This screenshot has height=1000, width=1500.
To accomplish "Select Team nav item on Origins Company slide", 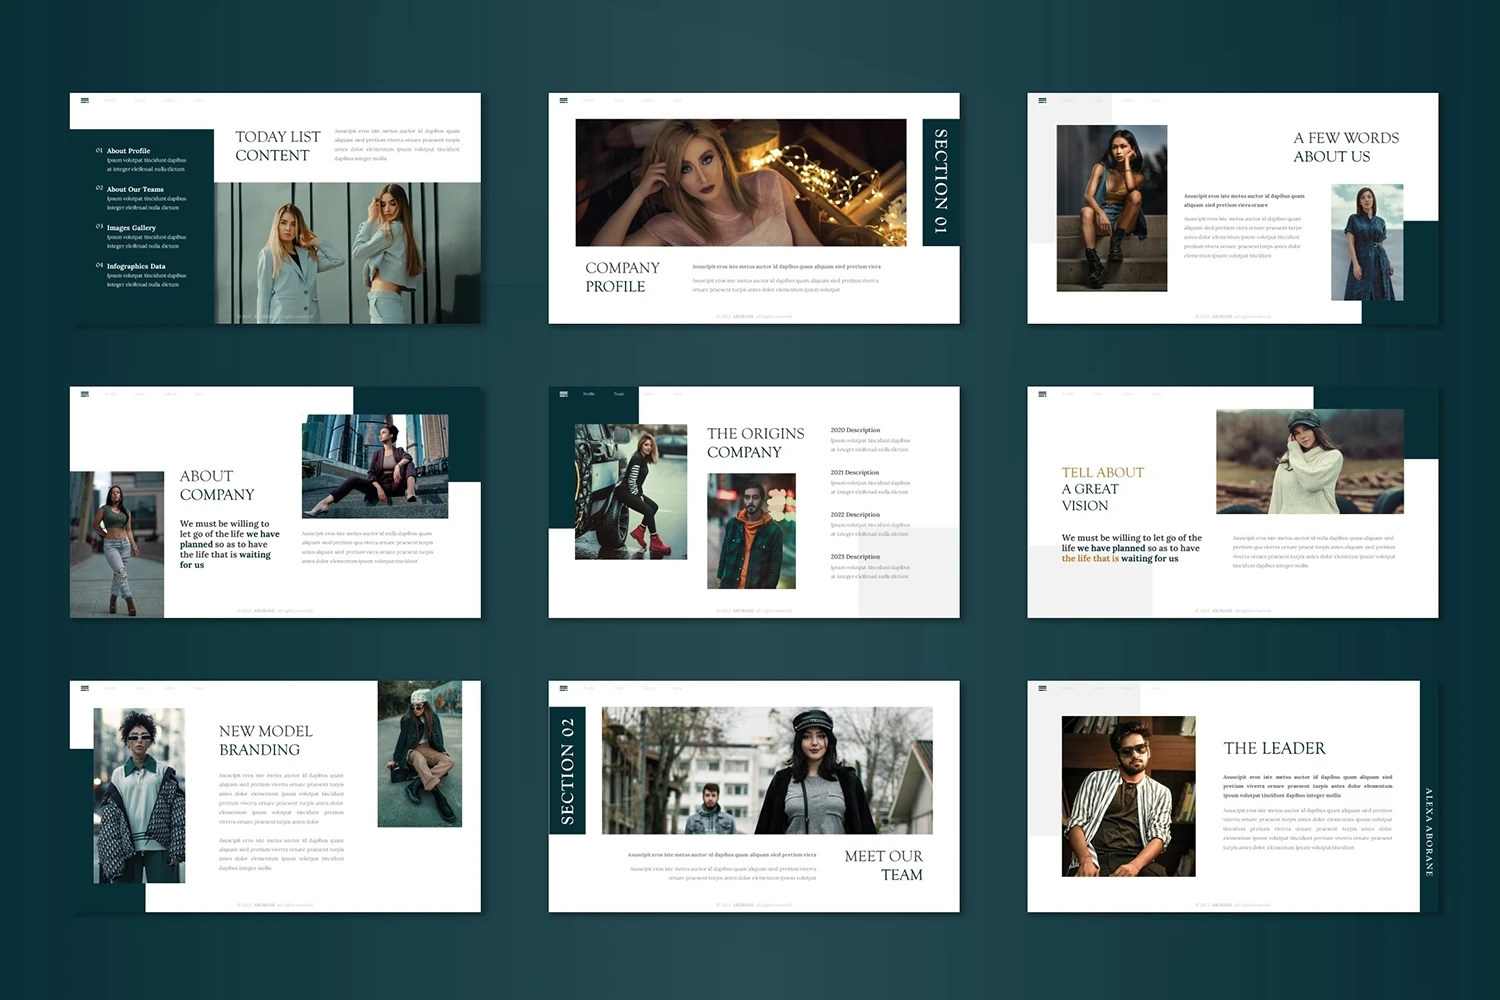I will click(618, 394).
